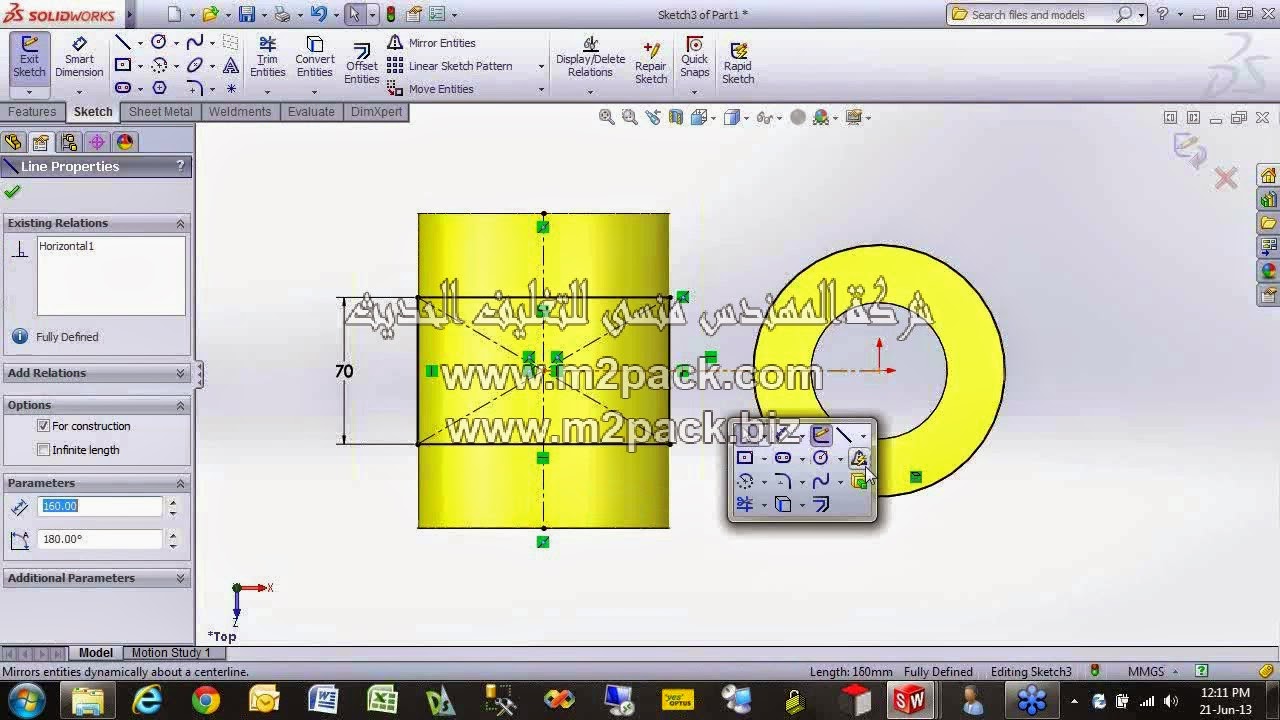Select the Text tool in sketch ribbon
This screenshot has height=720, width=1280.
pyautogui.click(x=231, y=65)
